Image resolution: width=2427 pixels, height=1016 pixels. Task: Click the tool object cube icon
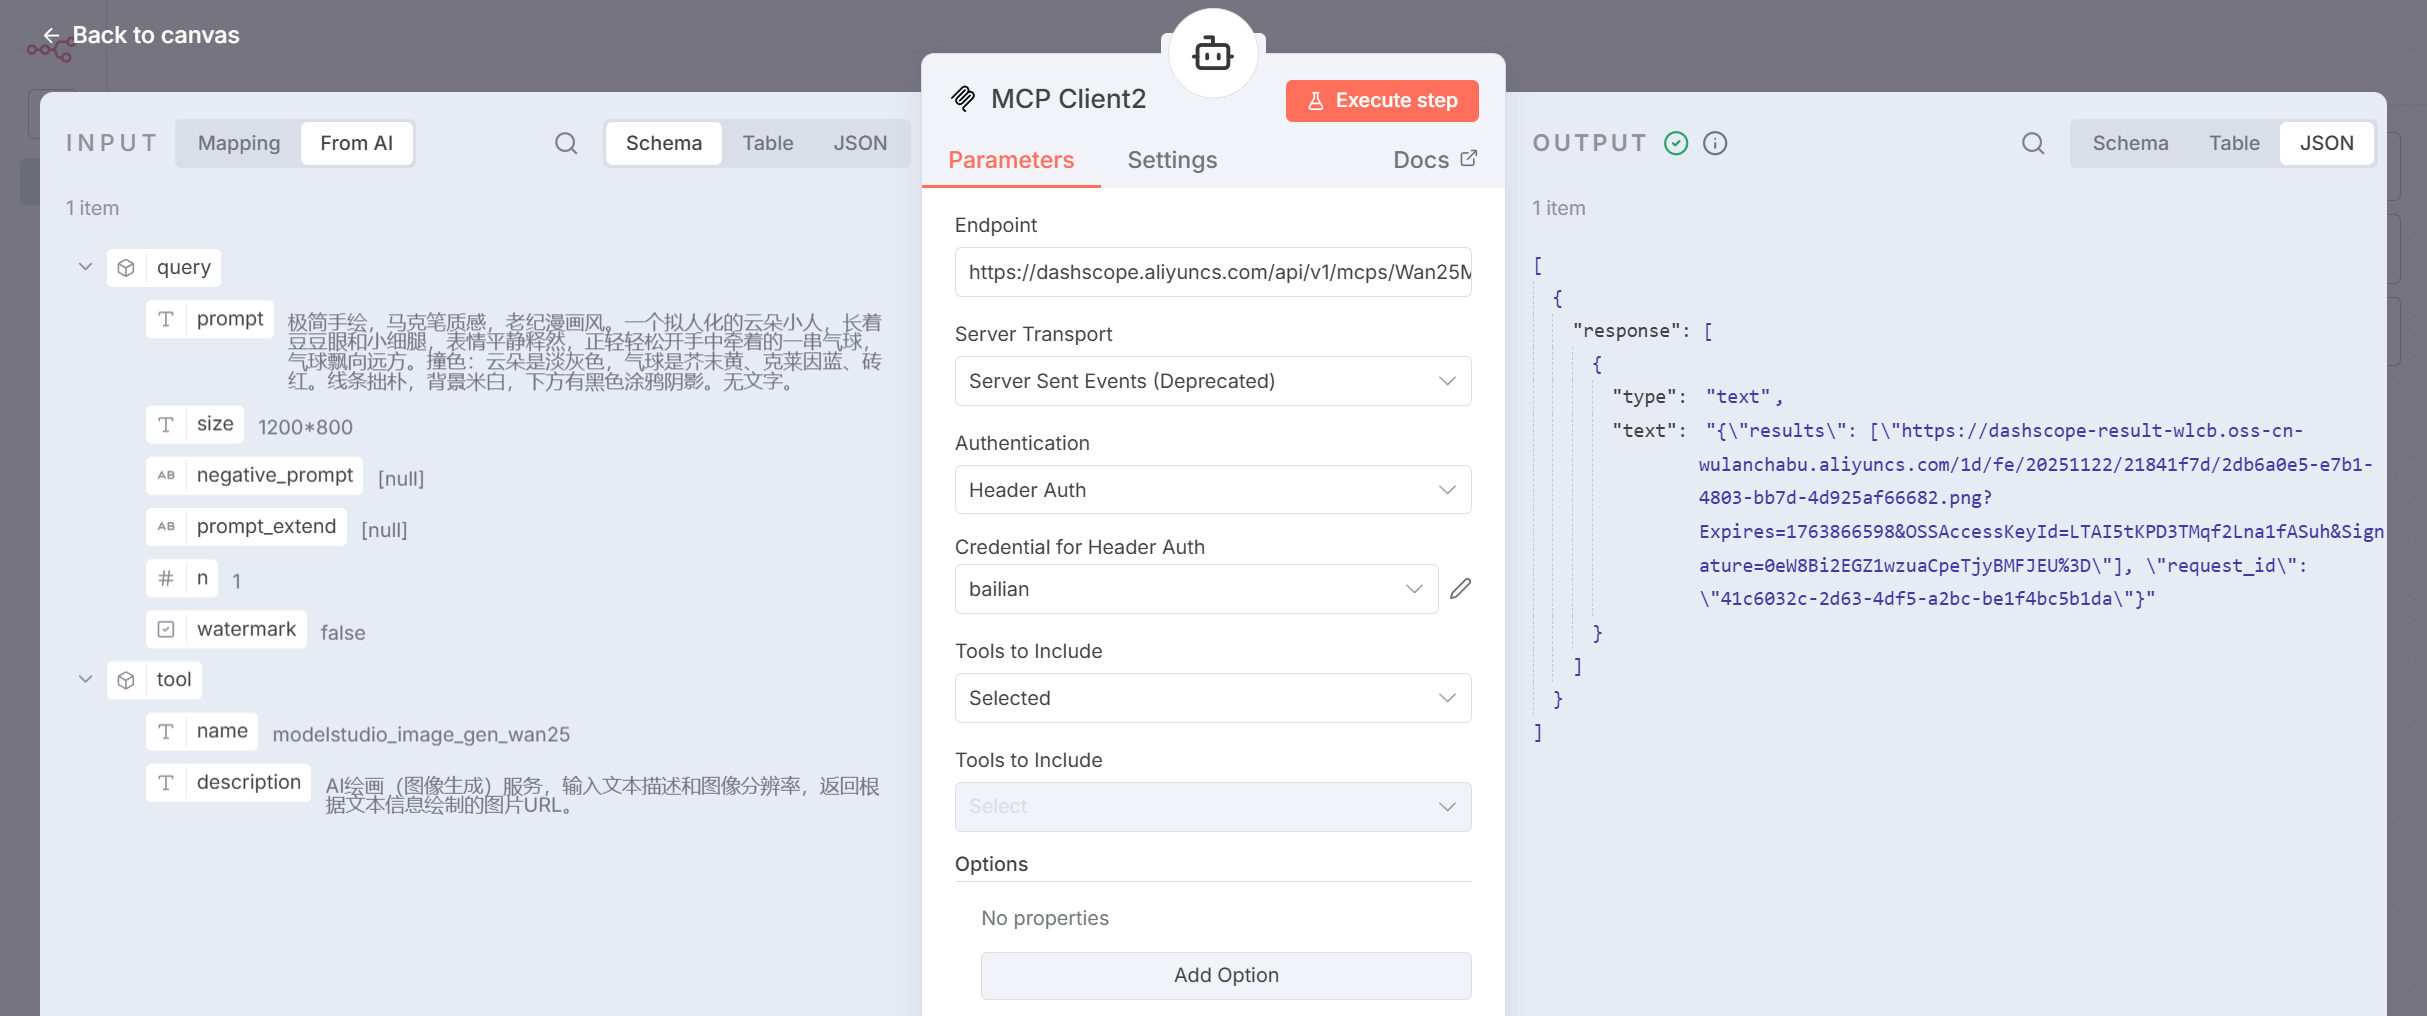coord(126,680)
